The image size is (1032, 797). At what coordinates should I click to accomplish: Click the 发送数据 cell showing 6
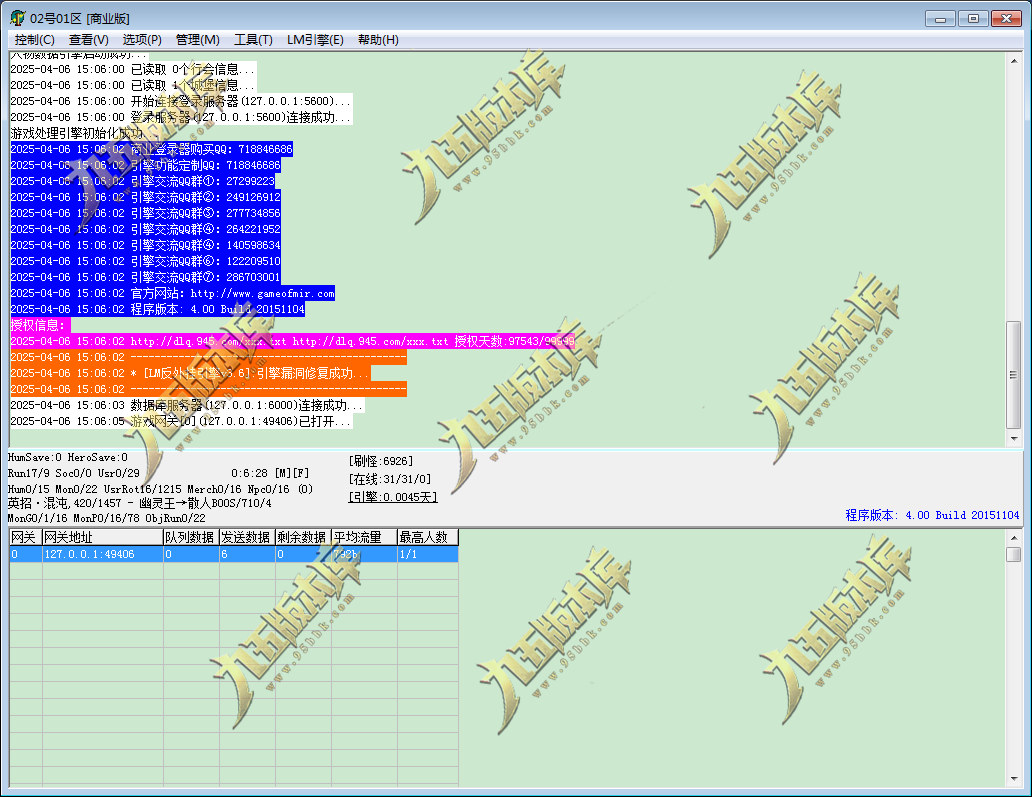click(247, 554)
